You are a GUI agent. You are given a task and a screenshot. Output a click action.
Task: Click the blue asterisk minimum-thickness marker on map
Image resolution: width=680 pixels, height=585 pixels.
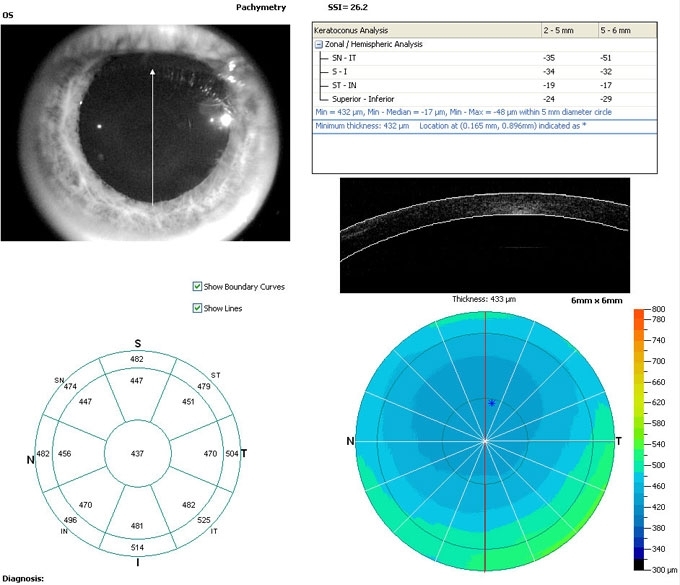(492, 403)
